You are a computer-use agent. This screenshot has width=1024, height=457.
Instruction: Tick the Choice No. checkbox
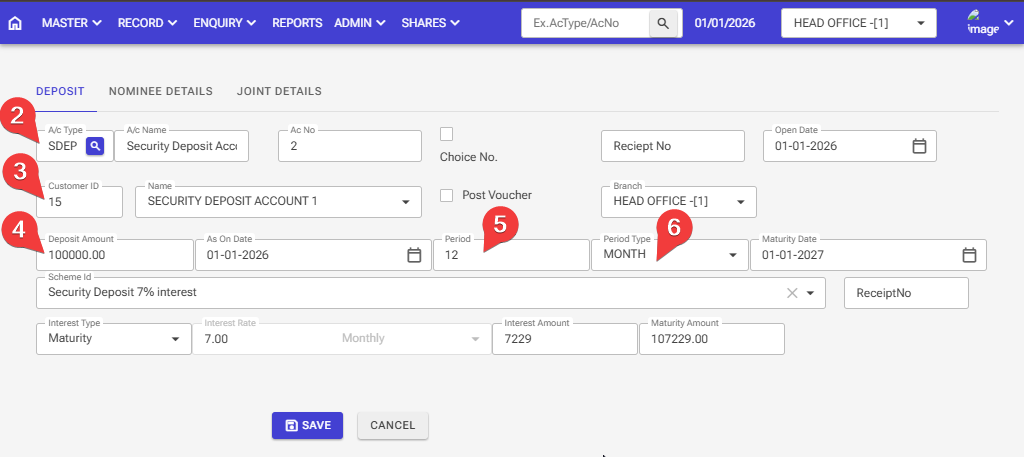447,134
